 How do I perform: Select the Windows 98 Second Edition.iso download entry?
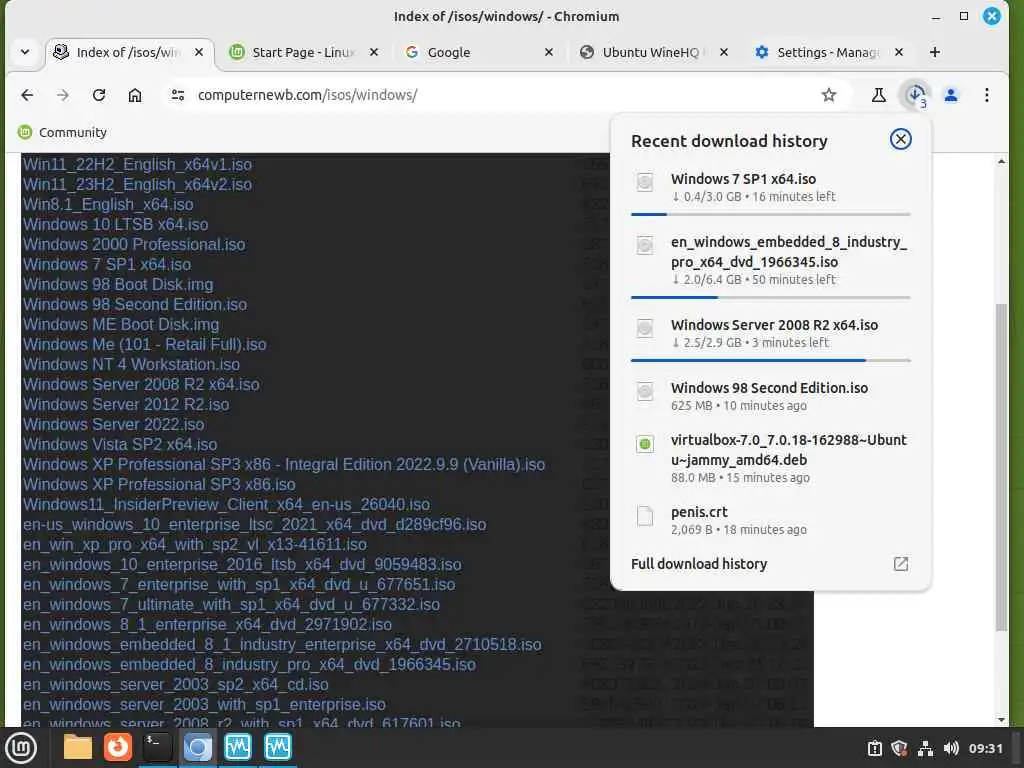pyautogui.click(x=771, y=396)
